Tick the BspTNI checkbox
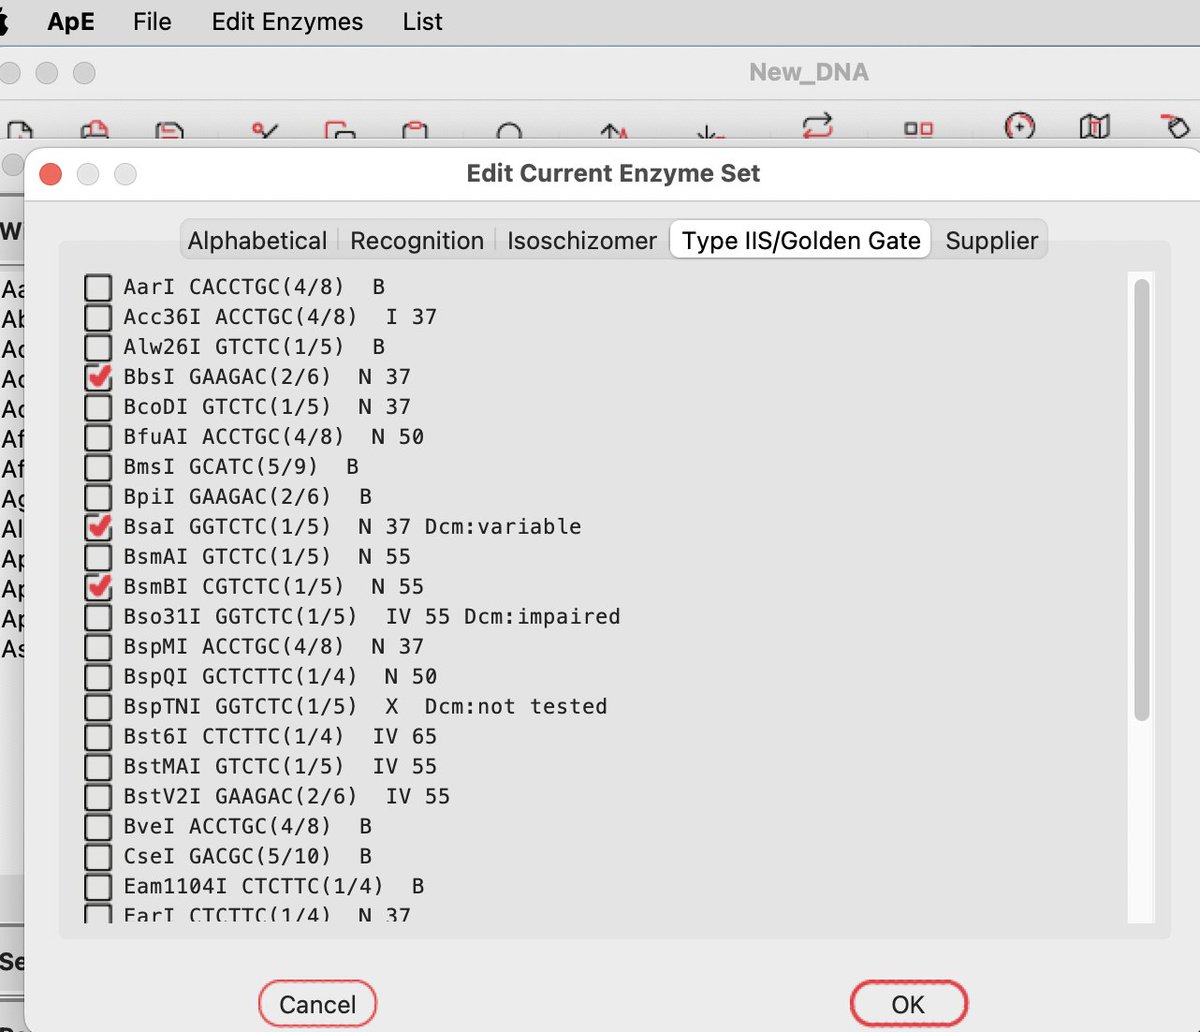Viewport: 1200px width, 1032px height. pyautogui.click(x=98, y=708)
